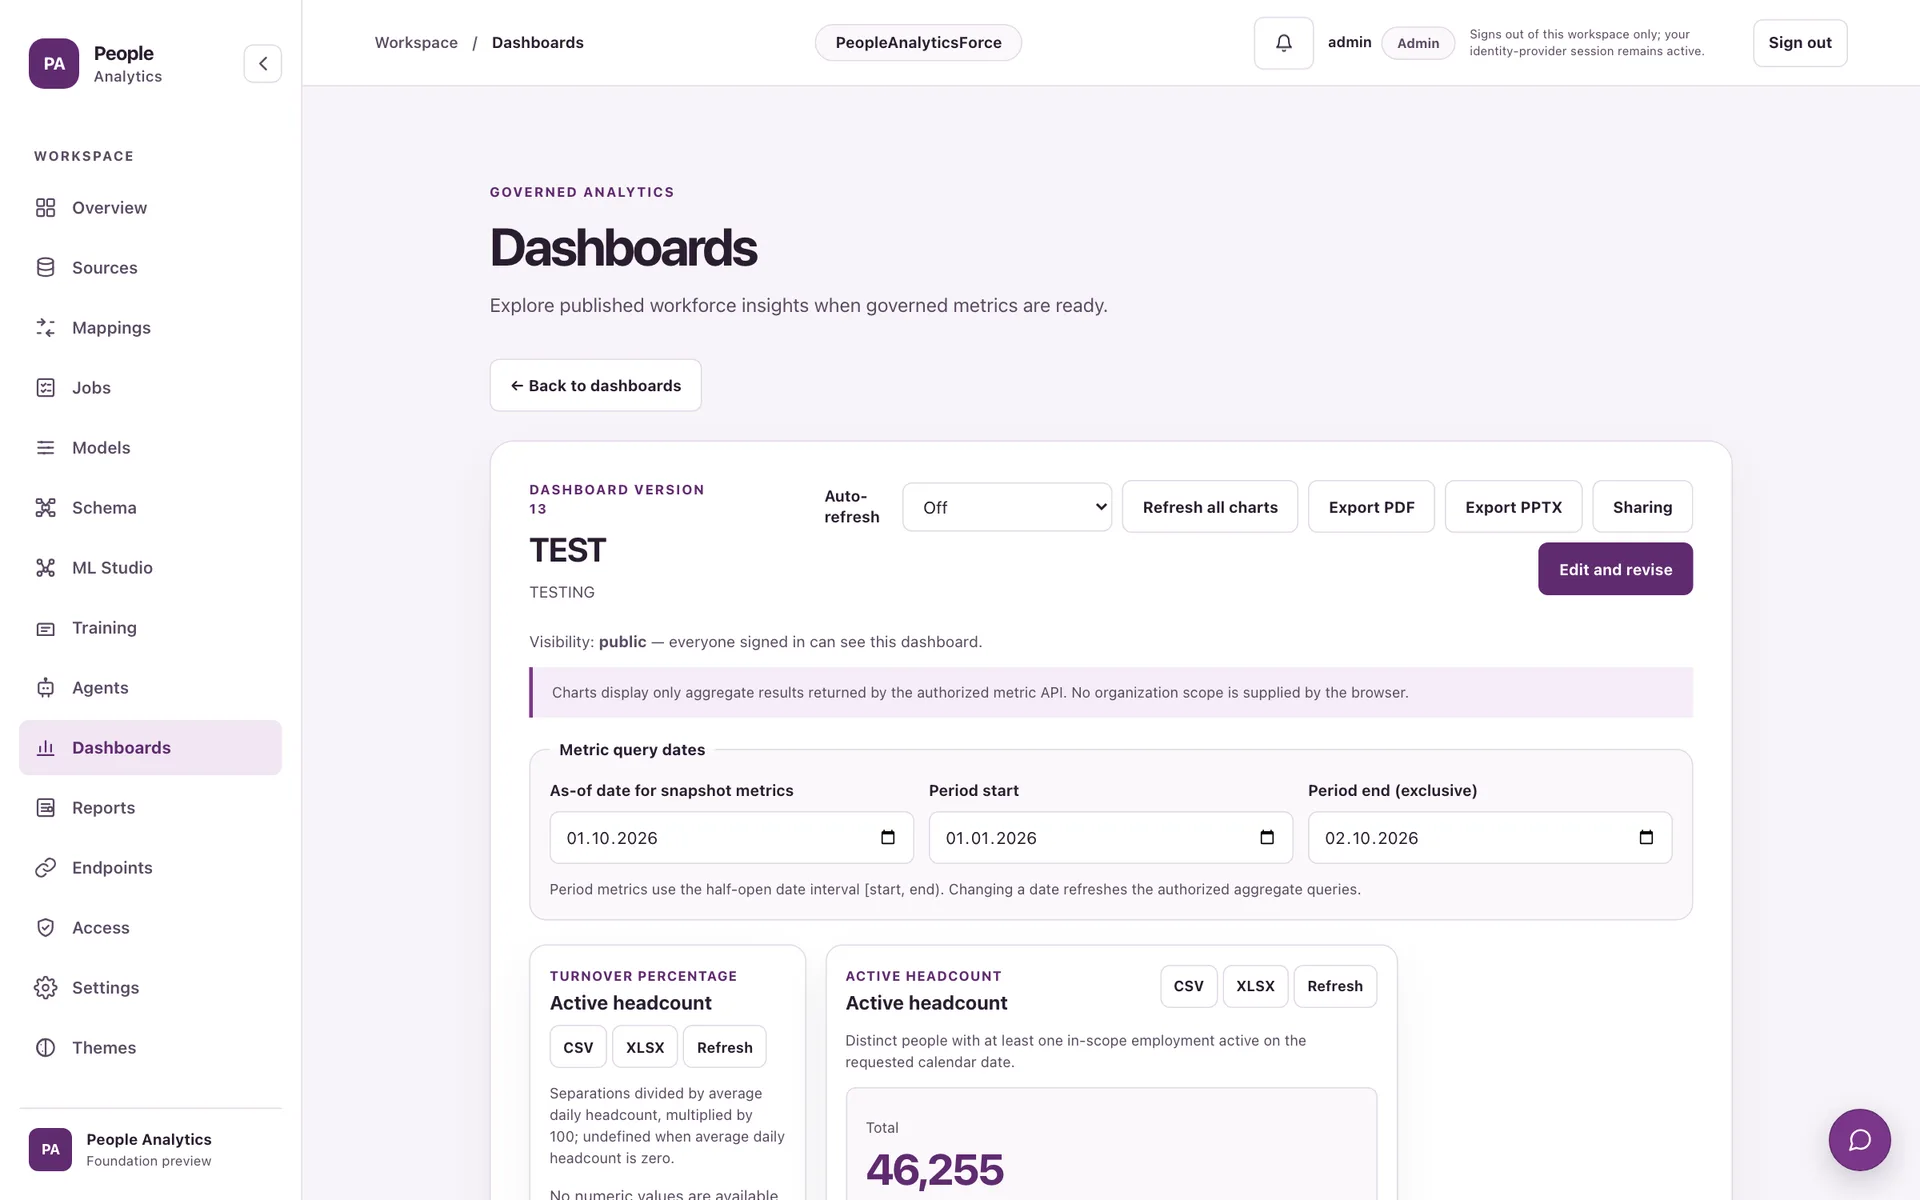Download Active Headcount card as CSV
The height and width of the screenshot is (1200, 1920).
1189,986
